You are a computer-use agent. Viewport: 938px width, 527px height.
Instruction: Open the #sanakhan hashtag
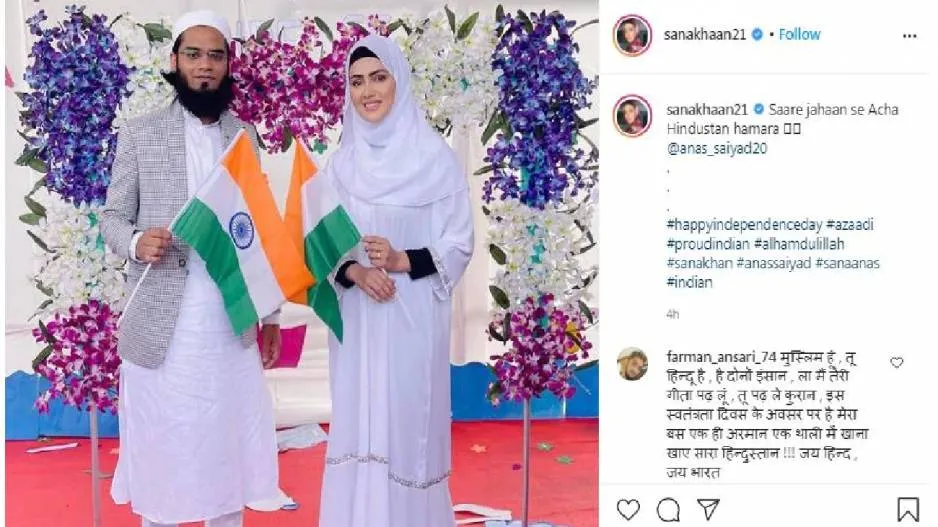click(700, 263)
